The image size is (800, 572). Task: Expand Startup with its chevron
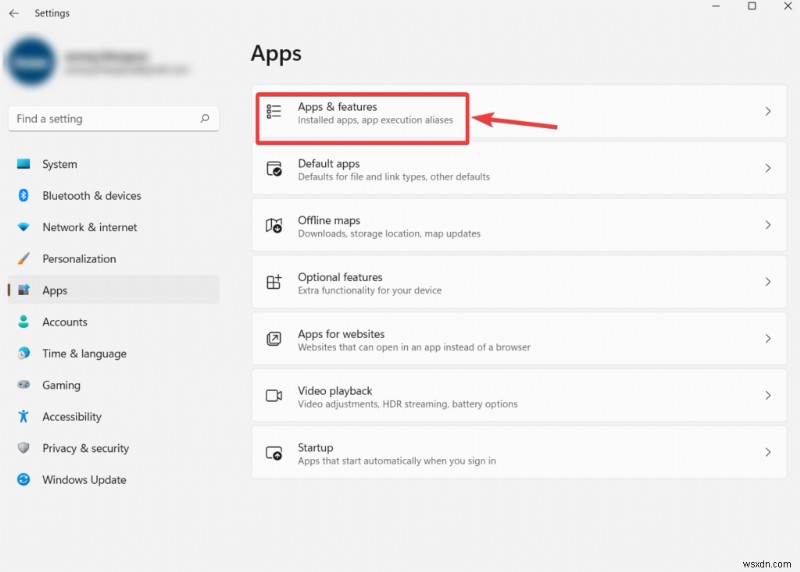pyautogui.click(x=768, y=452)
